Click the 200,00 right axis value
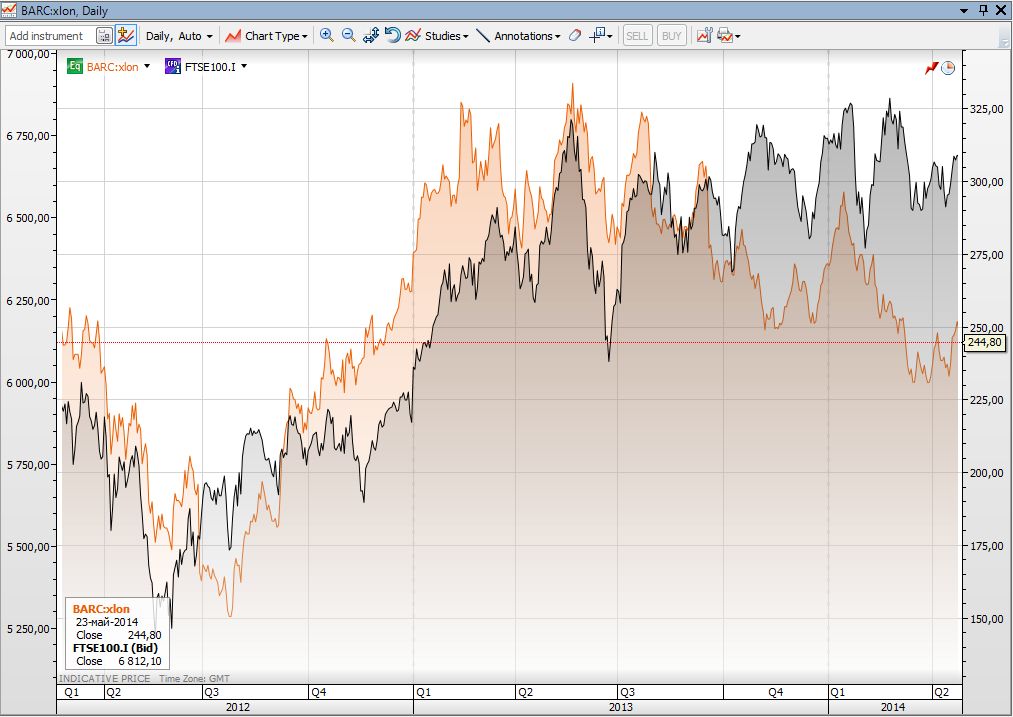 987,473
